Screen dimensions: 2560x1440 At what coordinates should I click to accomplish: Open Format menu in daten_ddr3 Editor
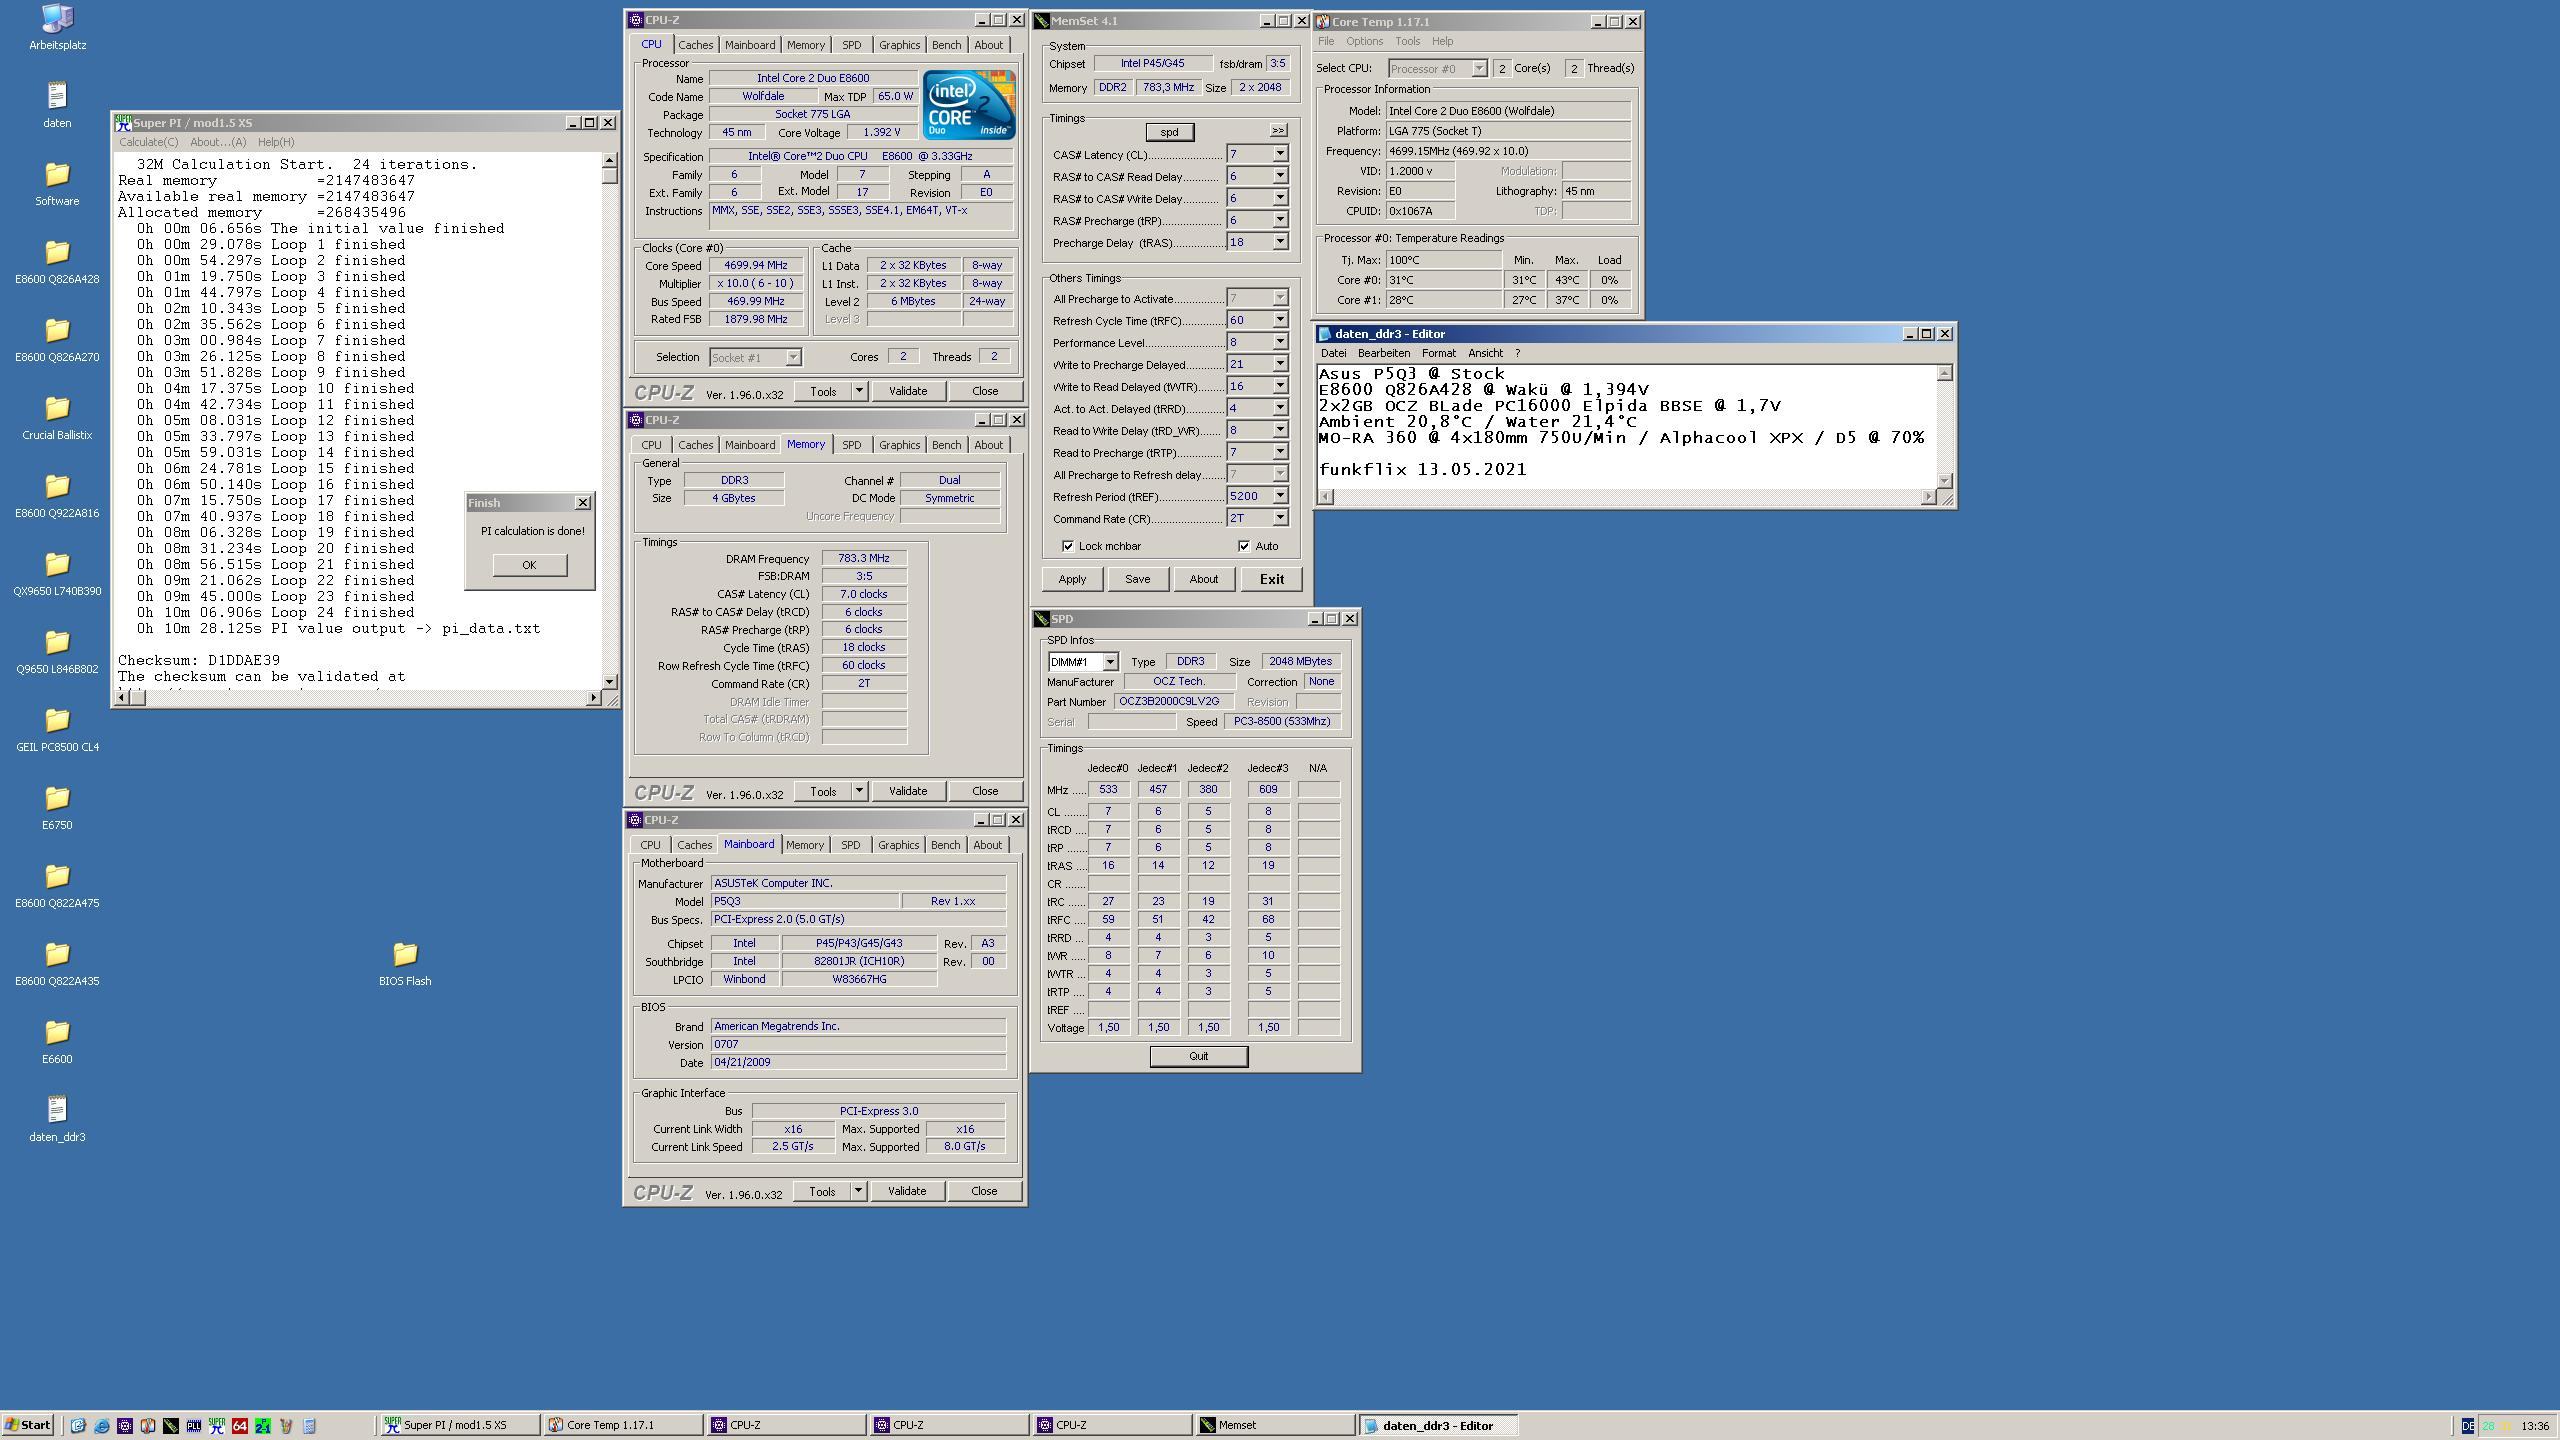1439,353
